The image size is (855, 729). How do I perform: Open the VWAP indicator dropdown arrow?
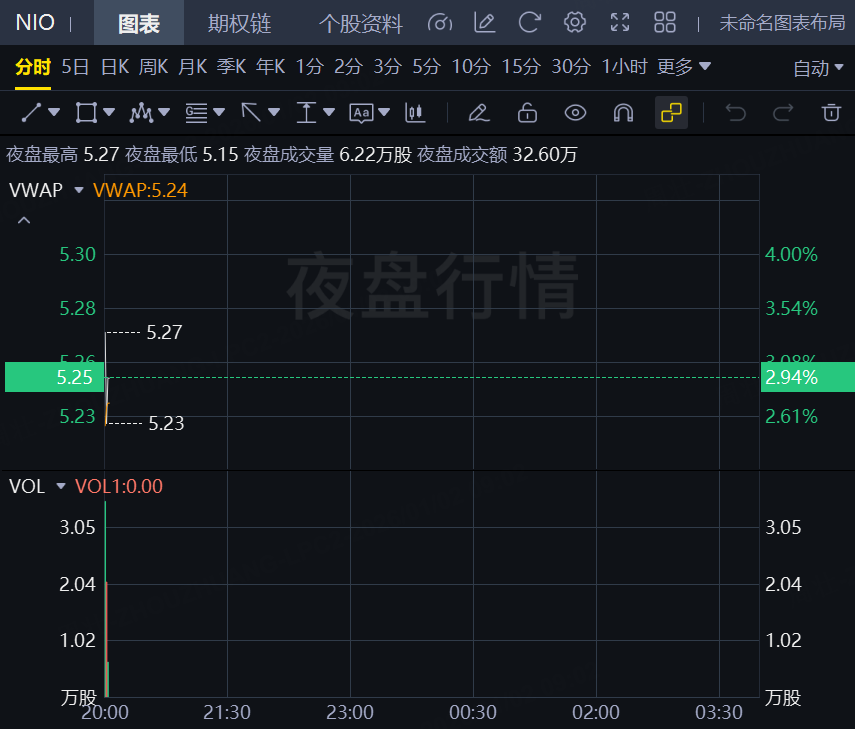[79, 189]
